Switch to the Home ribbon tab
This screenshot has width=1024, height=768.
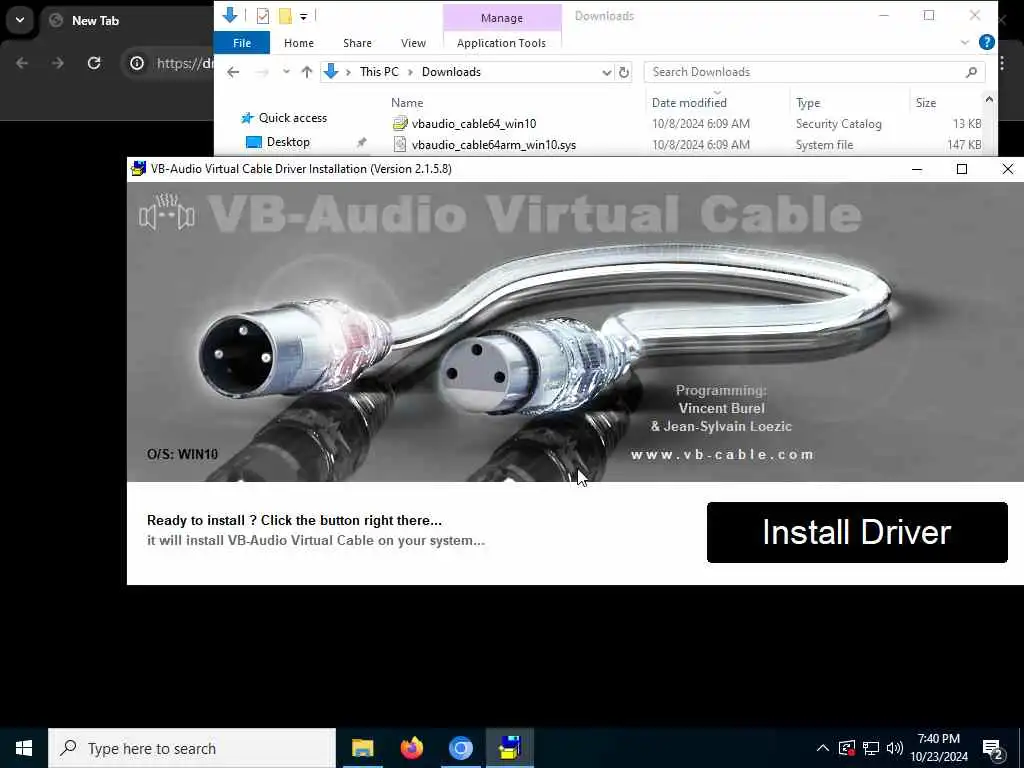[298, 43]
